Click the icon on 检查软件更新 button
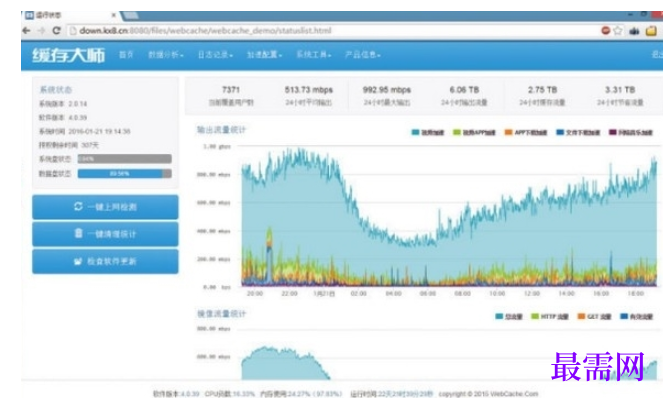663x398 pixels. coord(78,261)
